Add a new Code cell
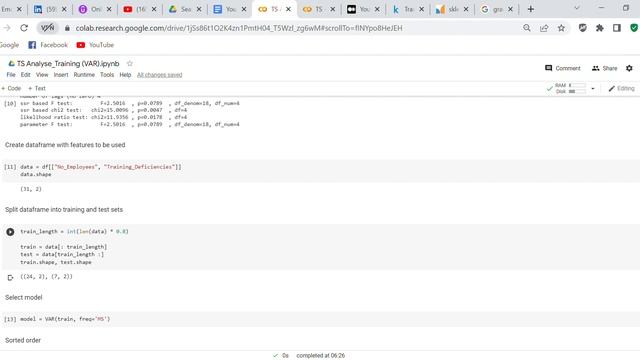 pos(11,88)
